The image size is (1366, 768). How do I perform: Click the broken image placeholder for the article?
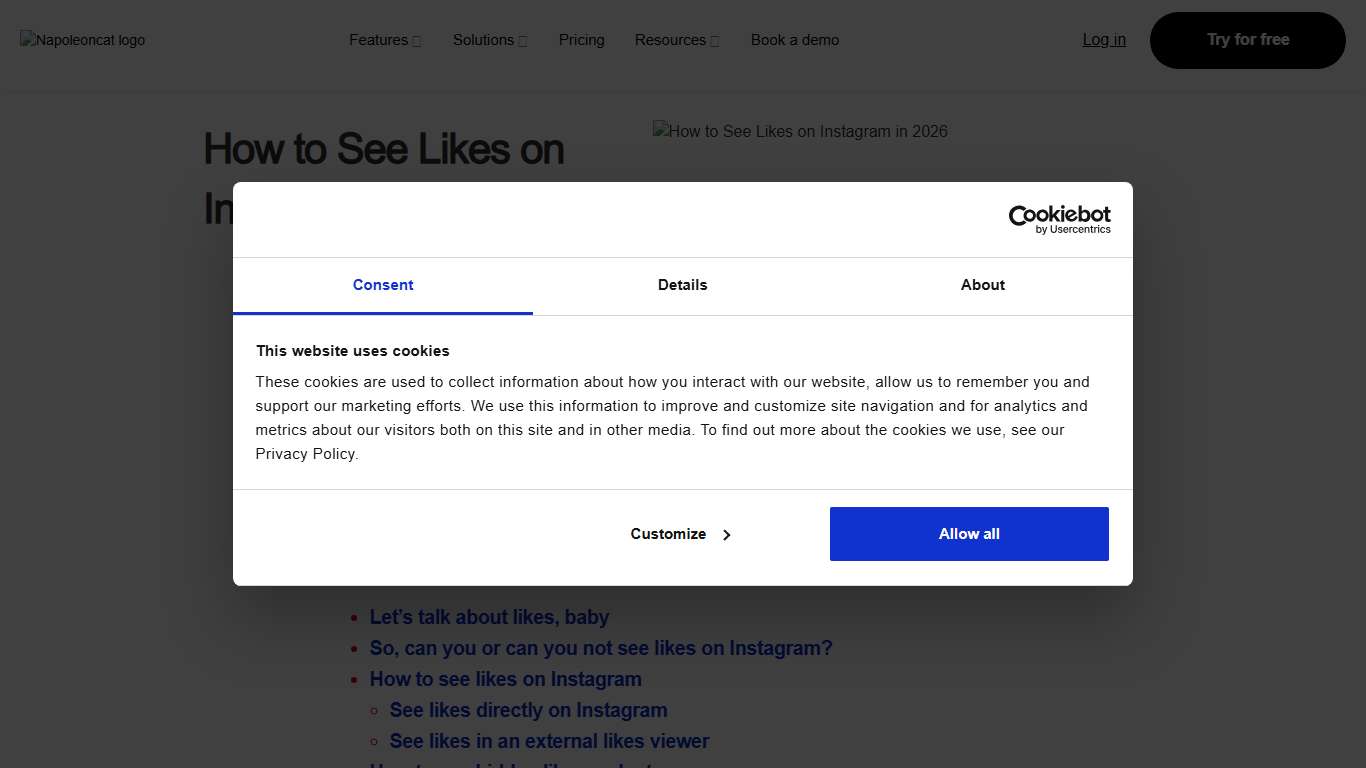(x=800, y=131)
